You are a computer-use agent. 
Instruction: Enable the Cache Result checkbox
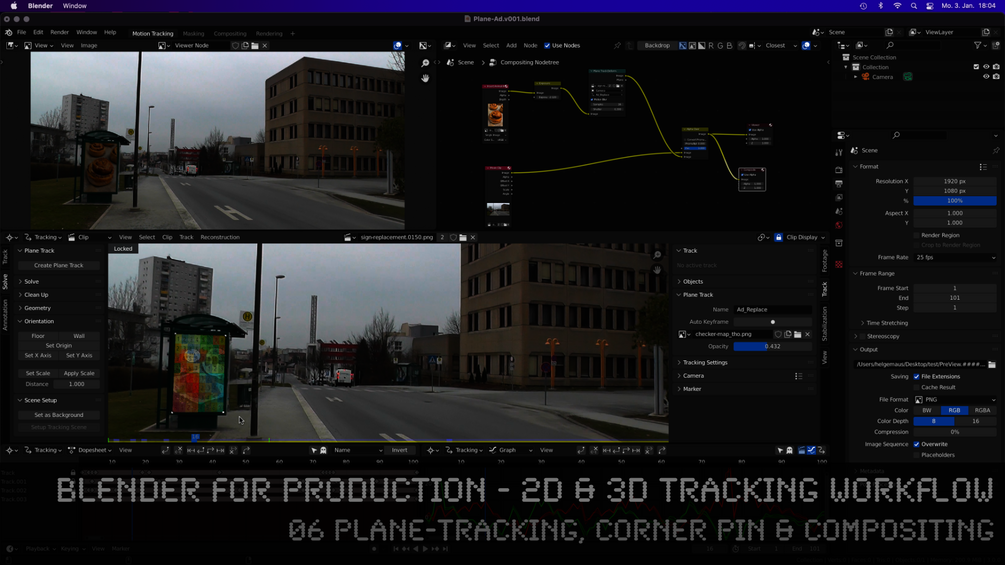917,387
